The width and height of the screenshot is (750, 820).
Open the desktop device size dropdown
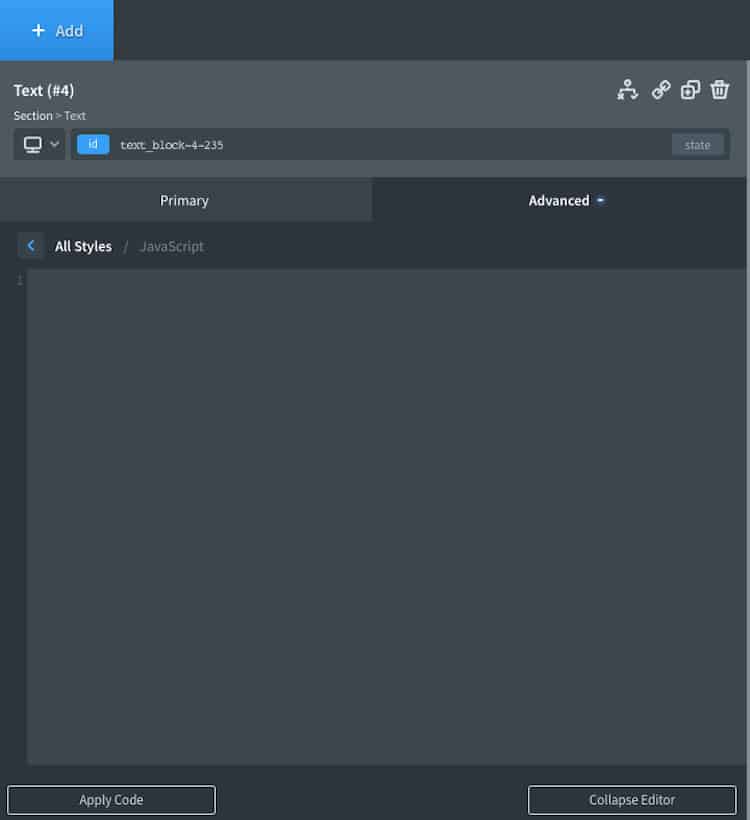[40, 144]
